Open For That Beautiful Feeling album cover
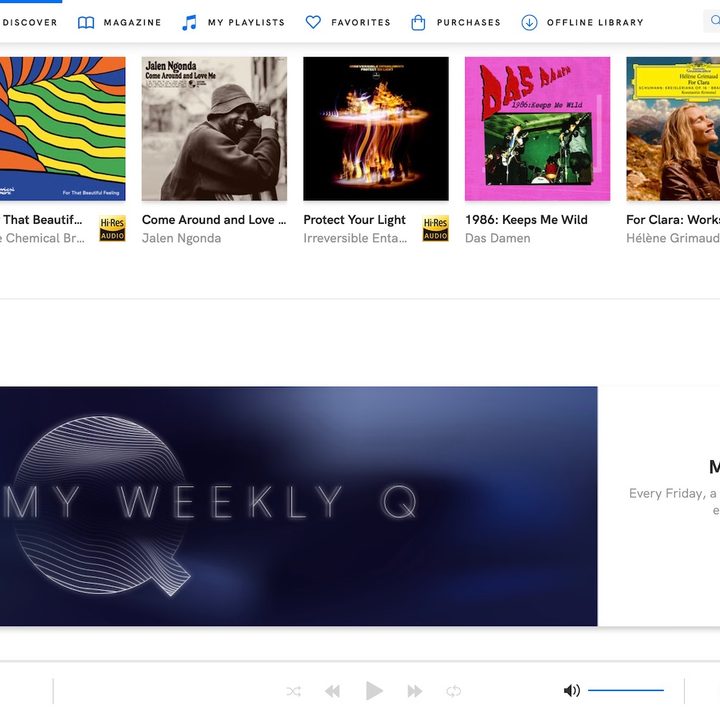Screen dimensions: 720x720 point(62,129)
